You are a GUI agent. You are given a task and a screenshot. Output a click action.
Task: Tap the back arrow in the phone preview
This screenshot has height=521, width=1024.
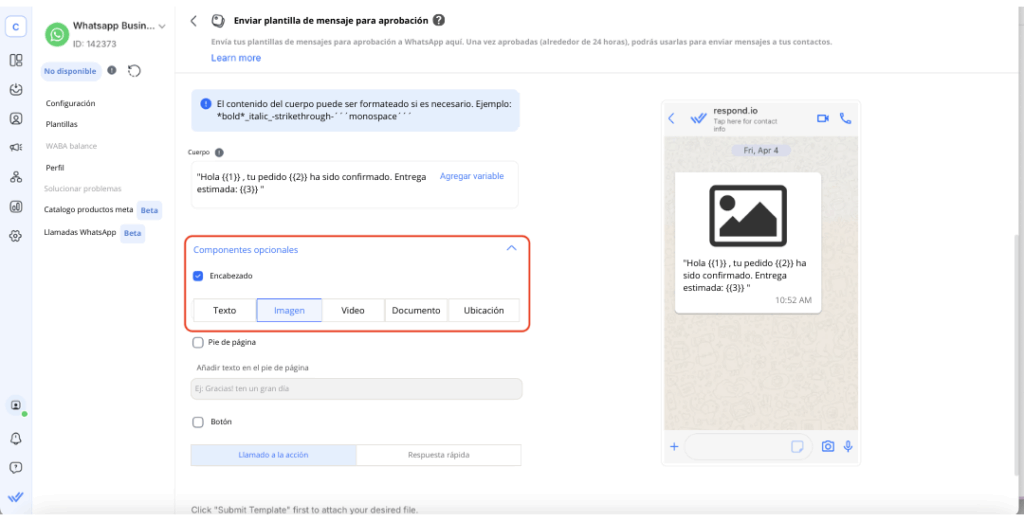click(x=671, y=118)
